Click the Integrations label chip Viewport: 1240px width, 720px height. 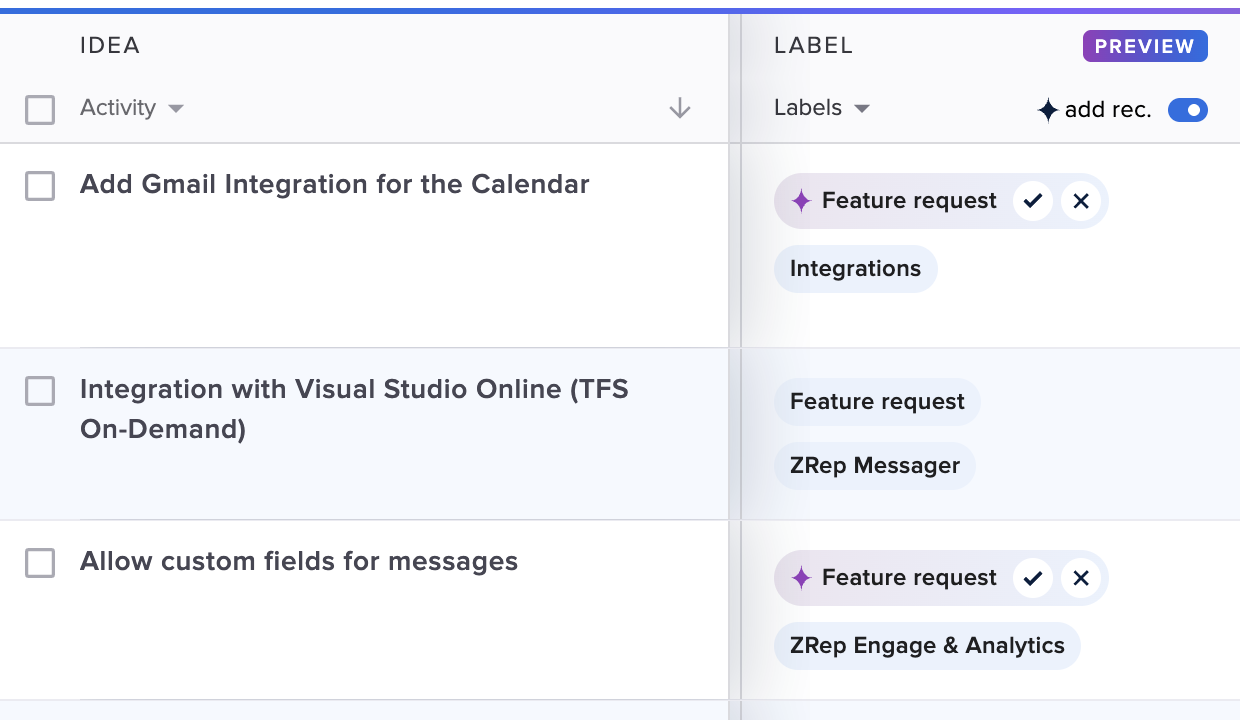click(855, 268)
